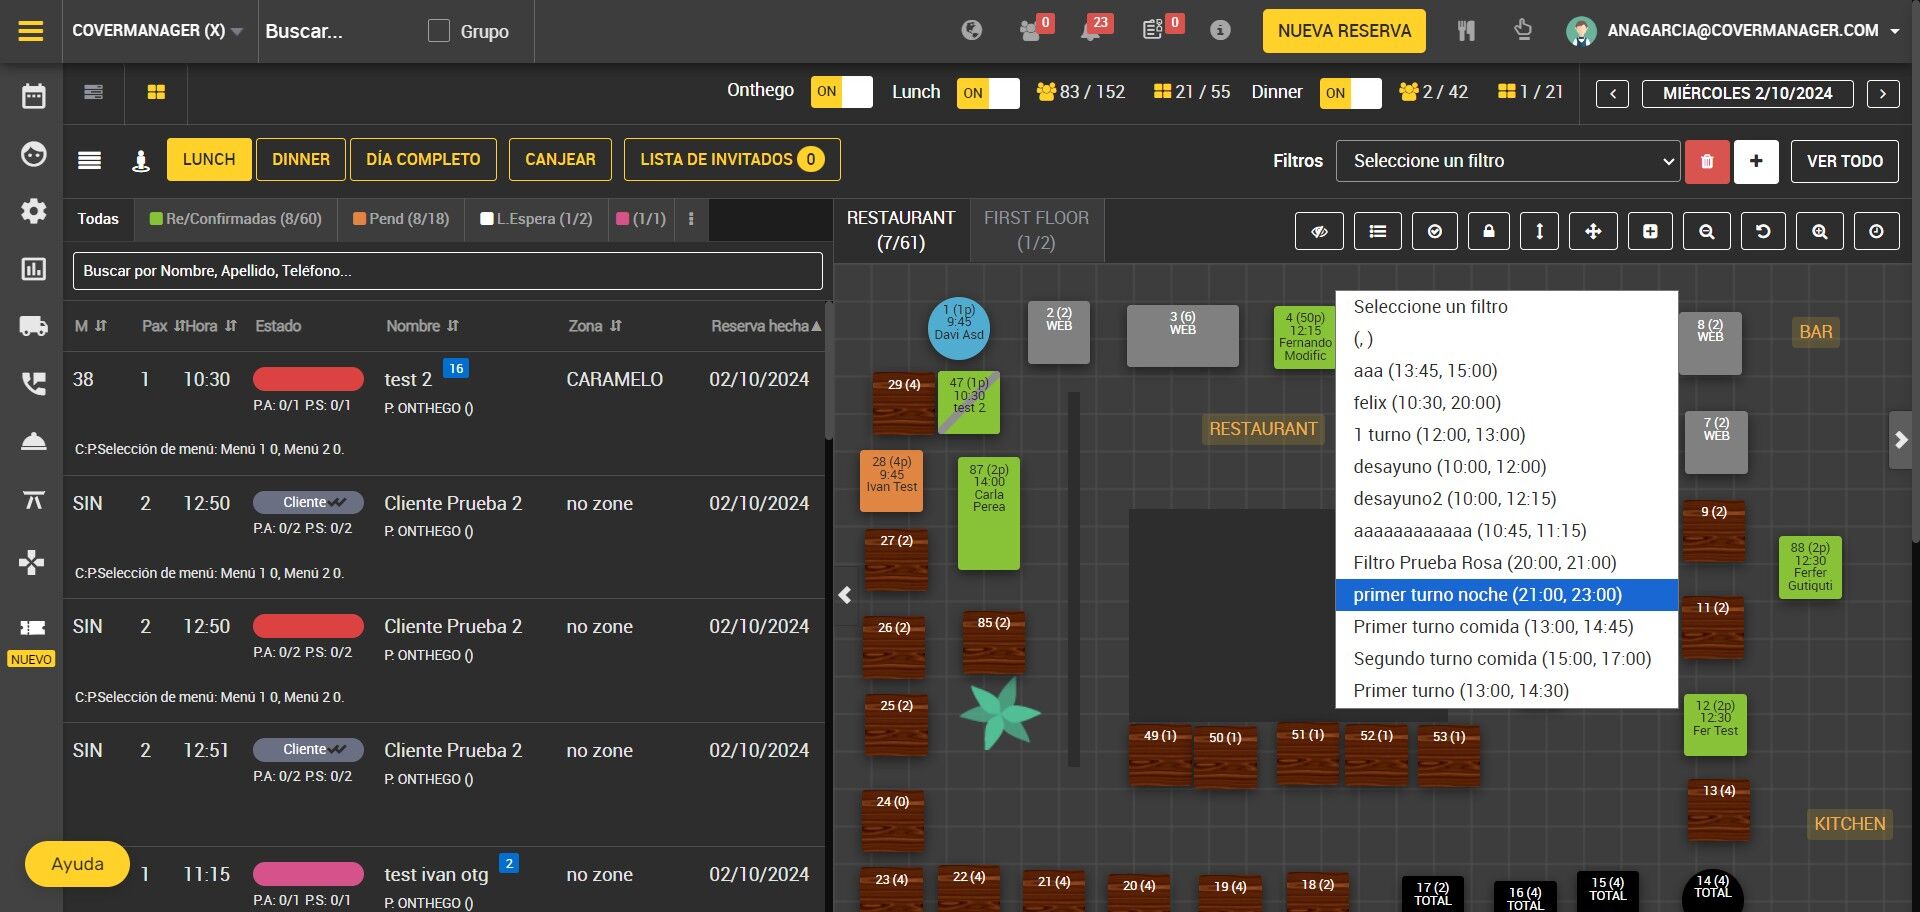Open the hamburger main menu

[31, 31]
